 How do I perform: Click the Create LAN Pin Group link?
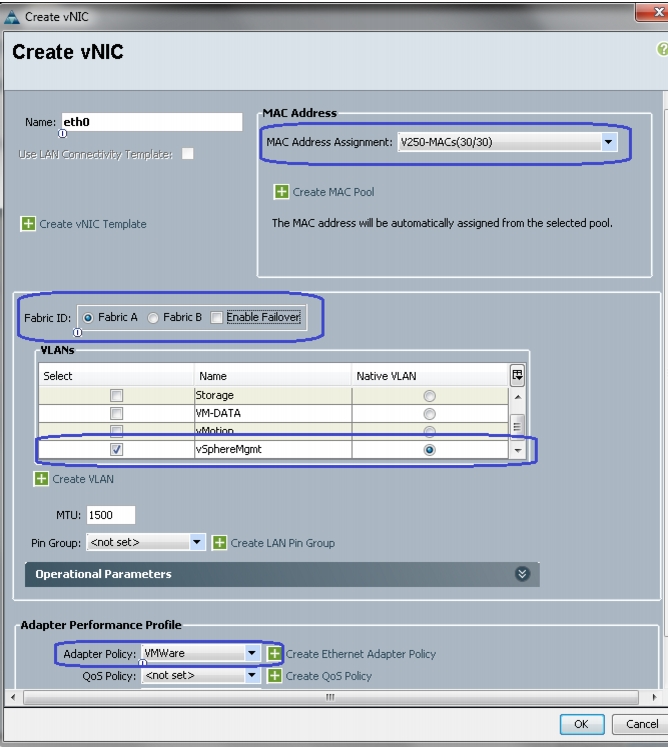point(282,543)
